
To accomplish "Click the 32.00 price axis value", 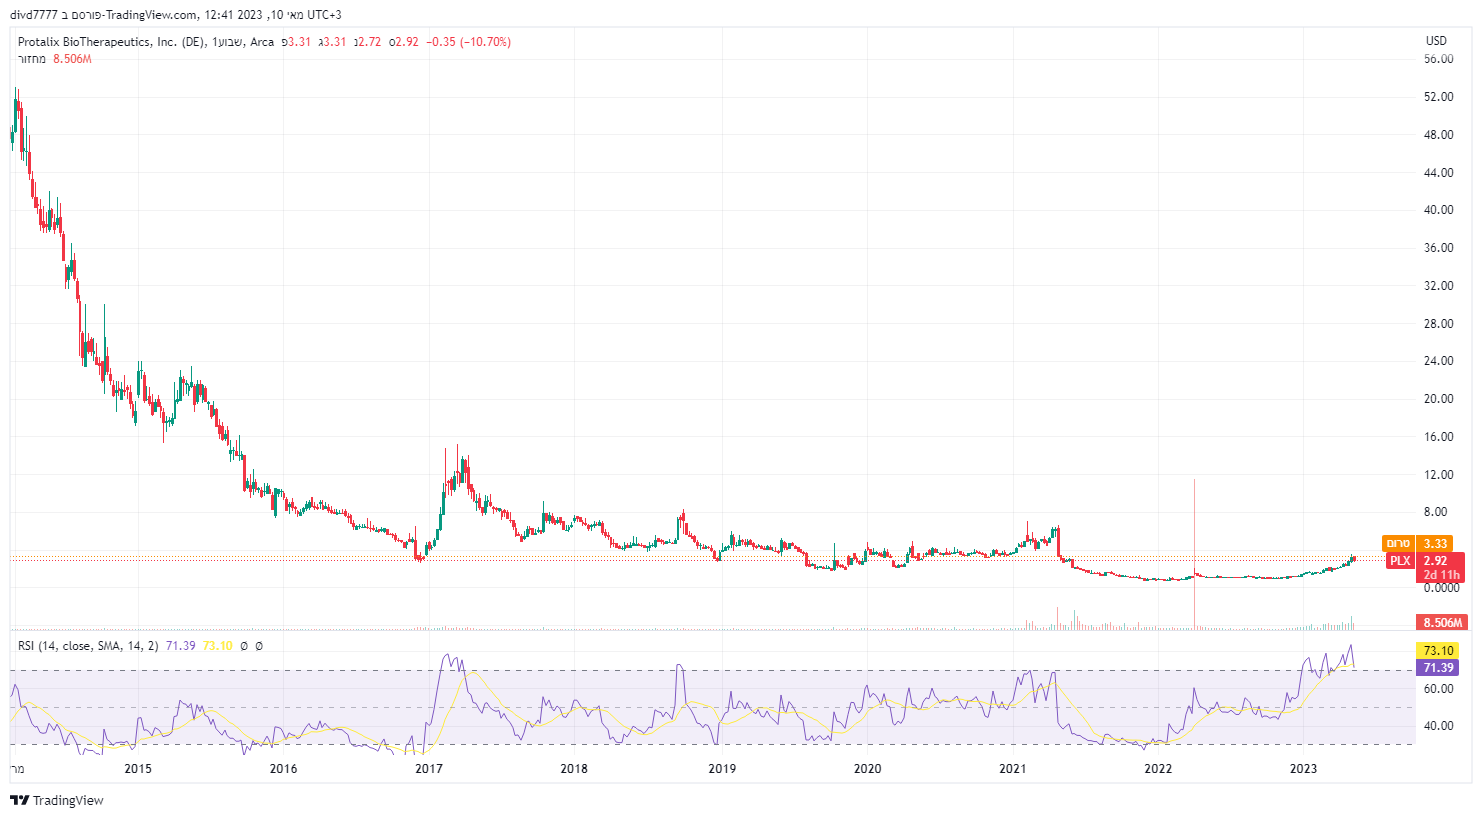I will [1439, 286].
